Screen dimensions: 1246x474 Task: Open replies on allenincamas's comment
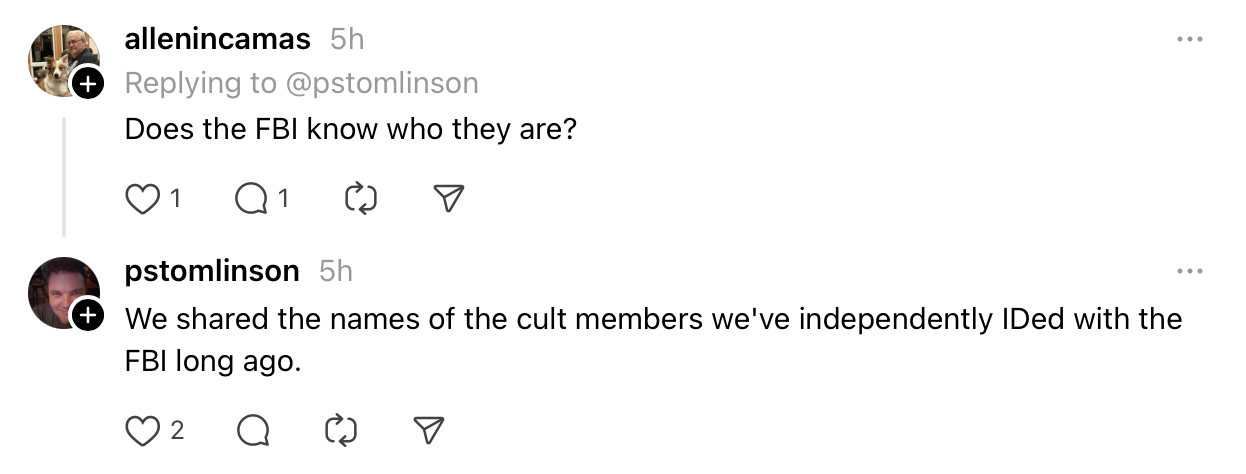[x=252, y=200]
